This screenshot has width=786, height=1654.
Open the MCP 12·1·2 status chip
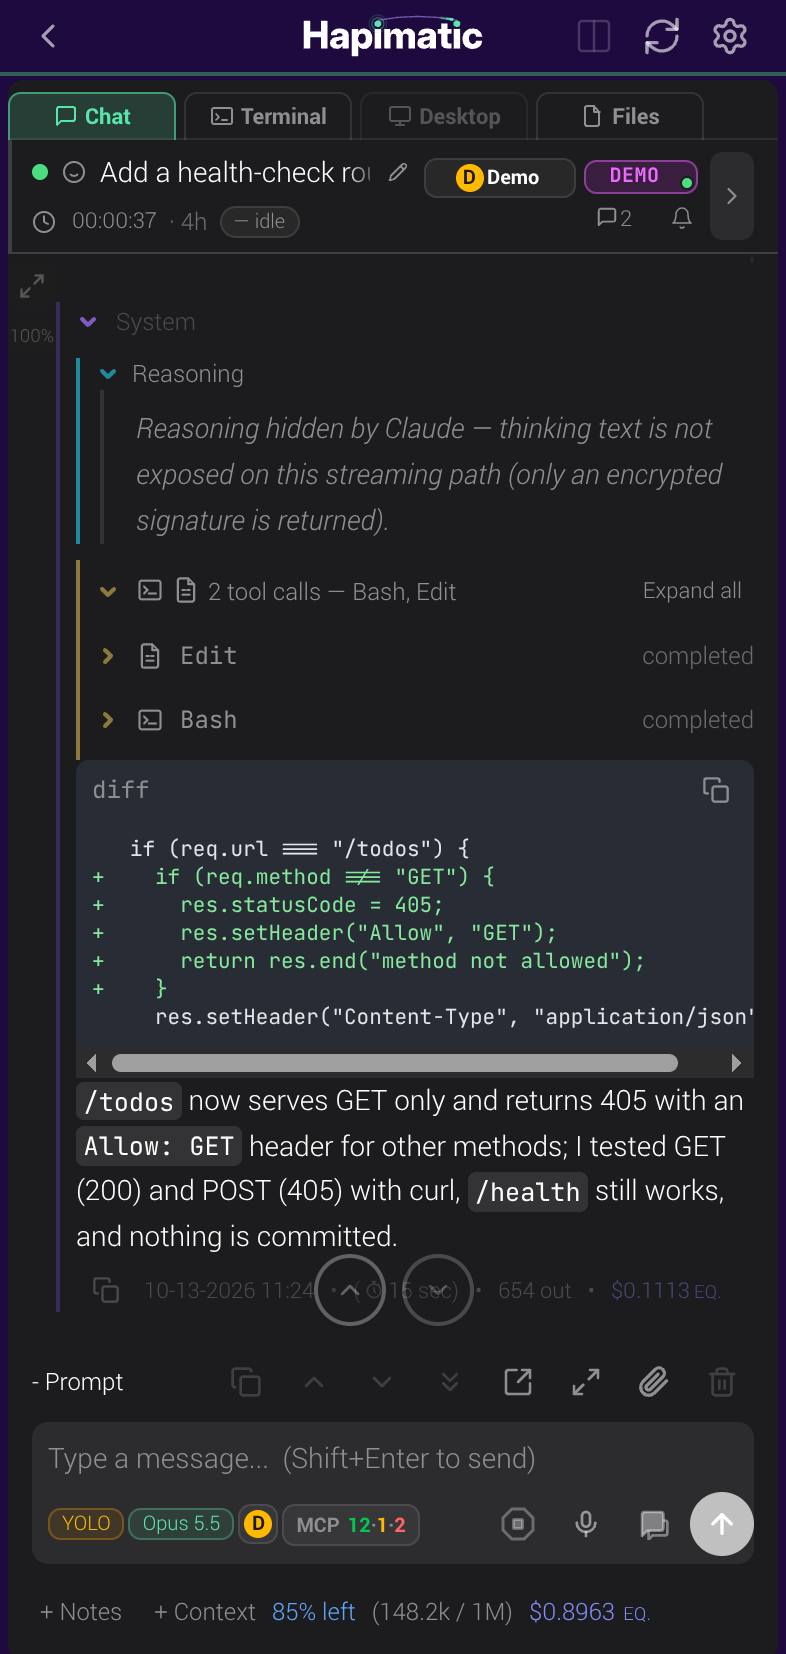point(351,1525)
